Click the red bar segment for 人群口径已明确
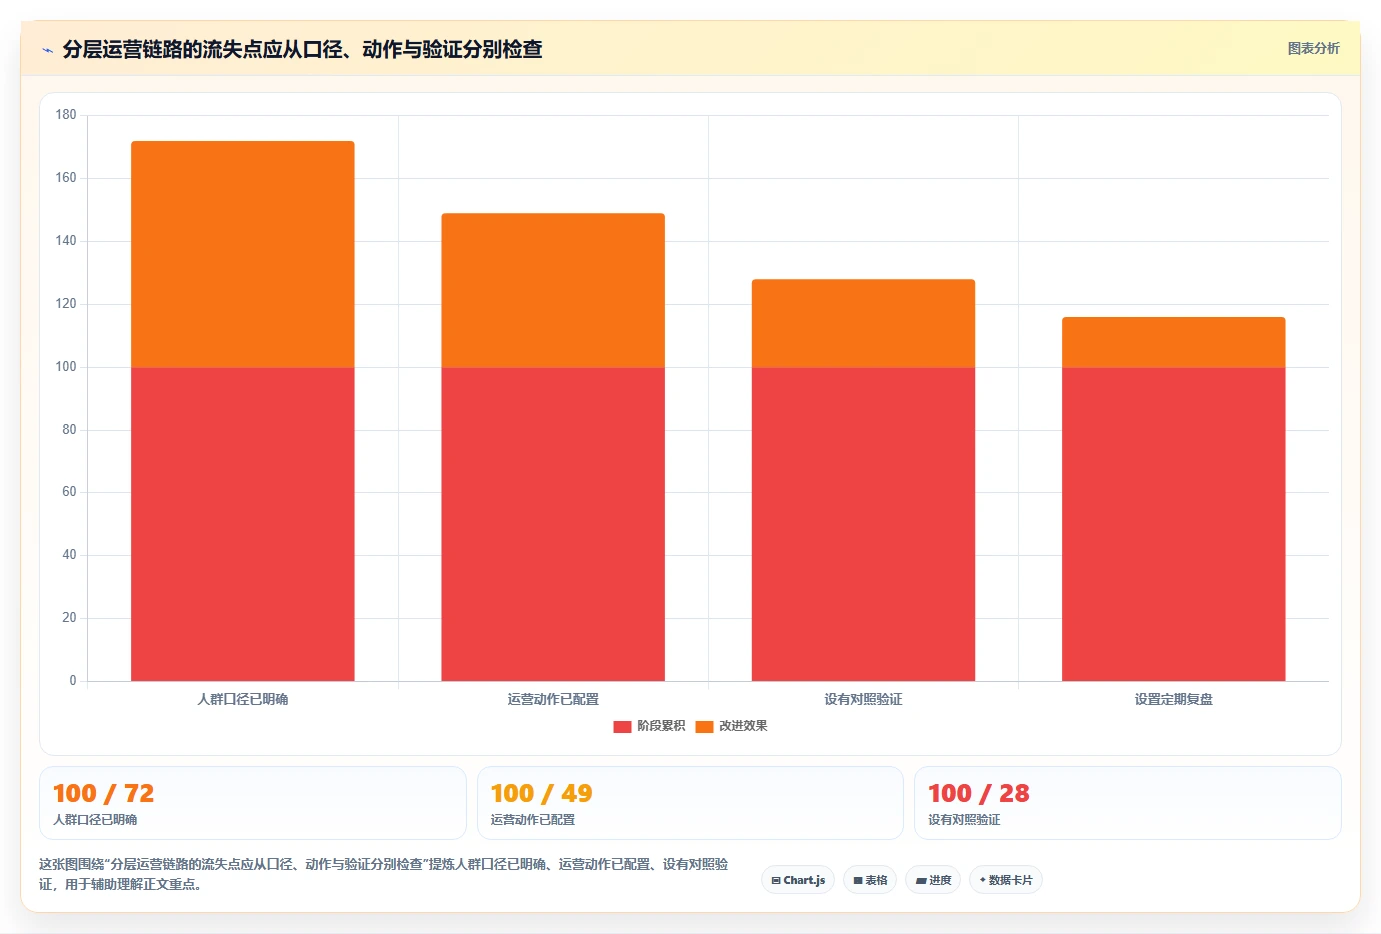Image resolution: width=1381 pixels, height=934 pixels. tap(243, 524)
